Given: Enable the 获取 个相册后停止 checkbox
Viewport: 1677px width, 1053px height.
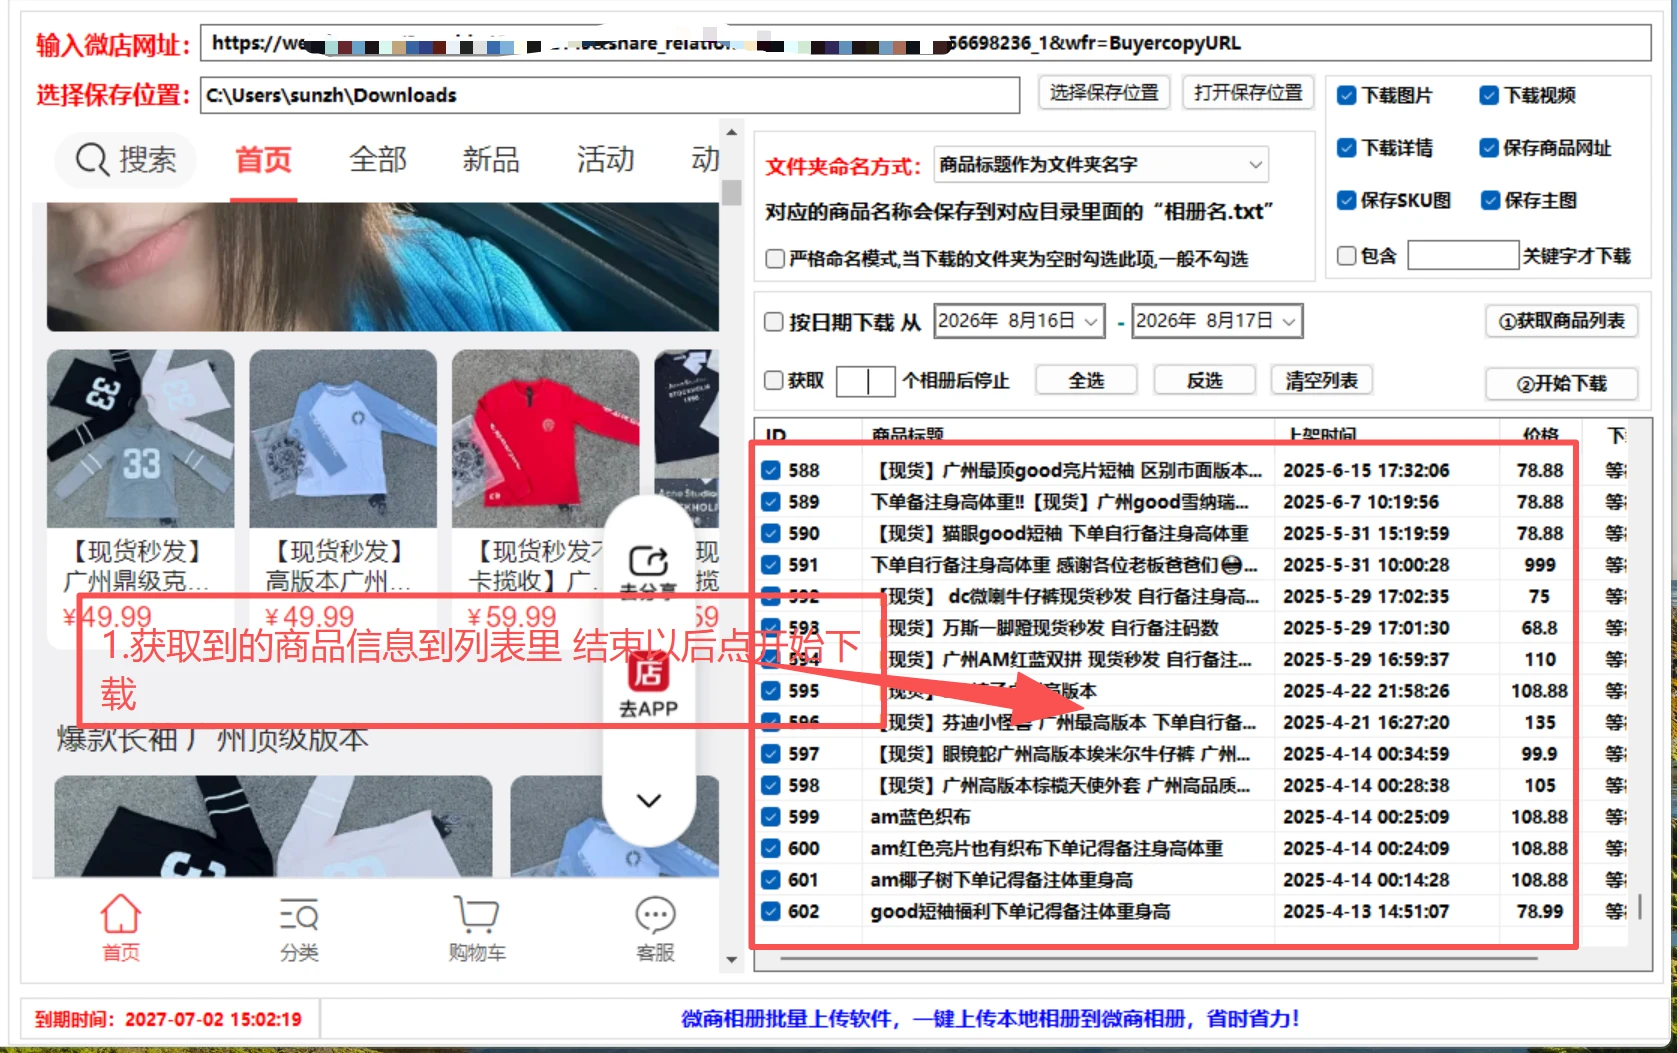Looking at the screenshot, I should [x=774, y=380].
